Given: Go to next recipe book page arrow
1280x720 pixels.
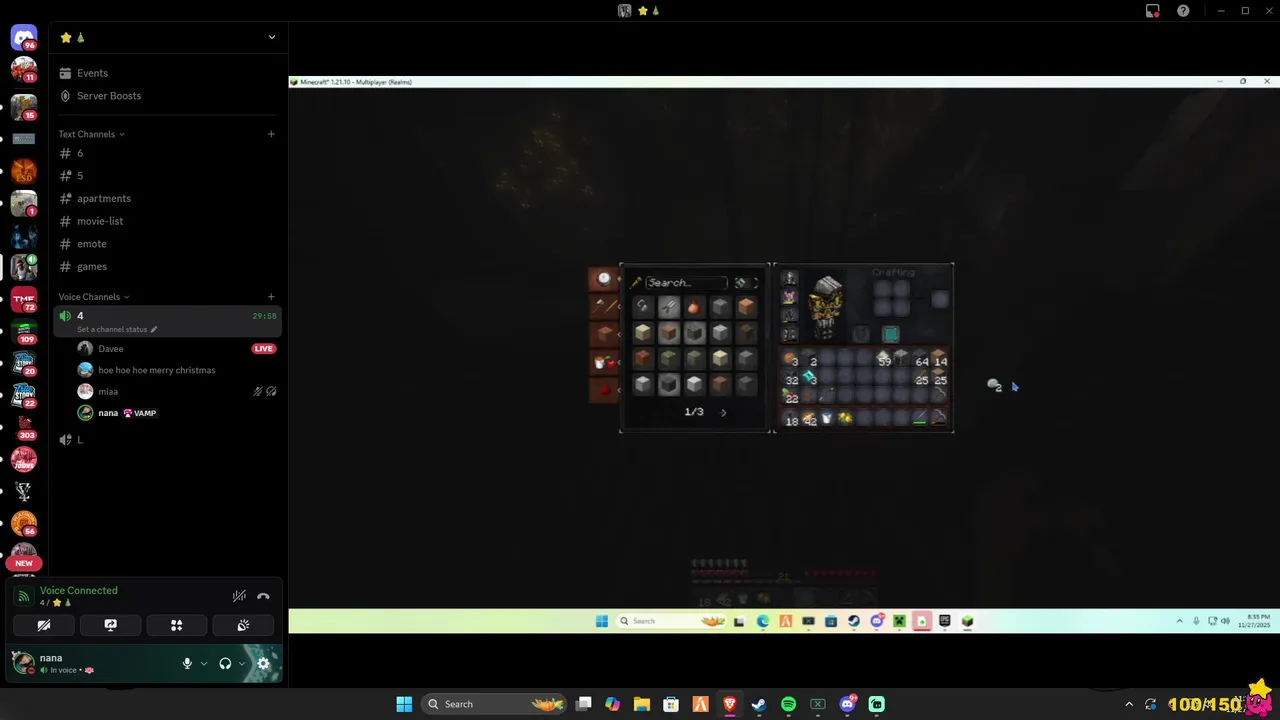Looking at the screenshot, I should pos(723,412).
